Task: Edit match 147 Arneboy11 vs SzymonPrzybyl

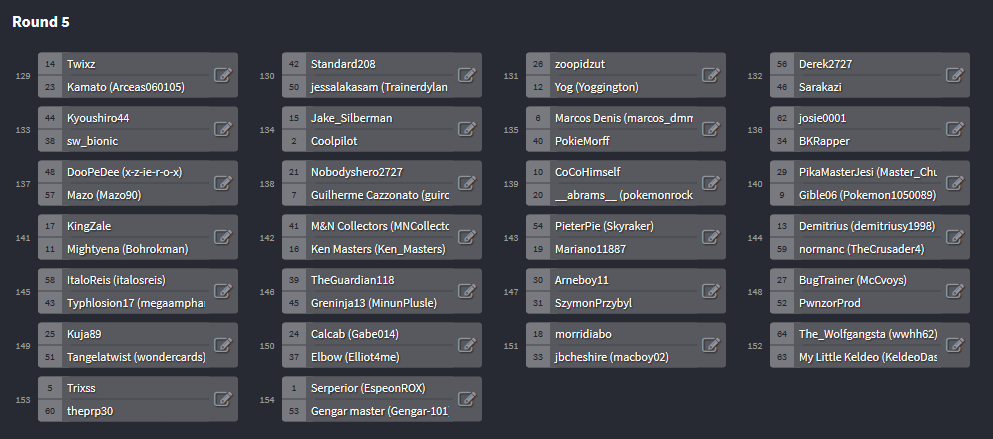Action: point(711,291)
